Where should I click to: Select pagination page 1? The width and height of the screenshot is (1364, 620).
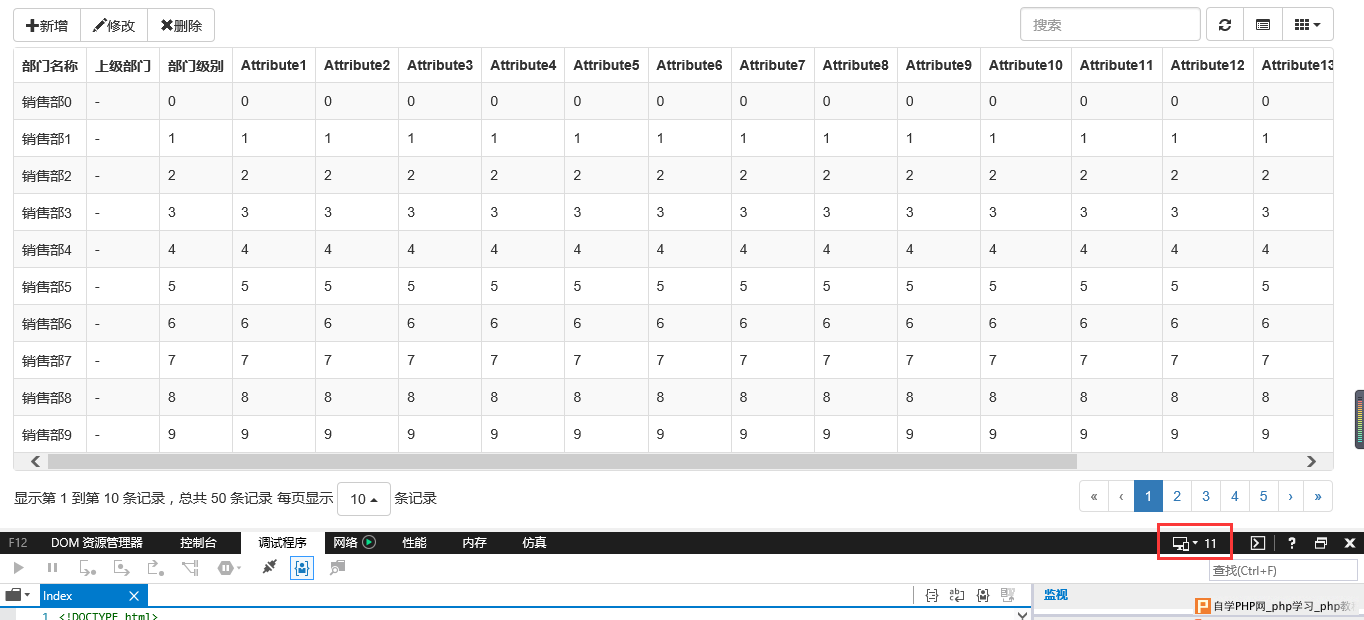pos(1148,496)
